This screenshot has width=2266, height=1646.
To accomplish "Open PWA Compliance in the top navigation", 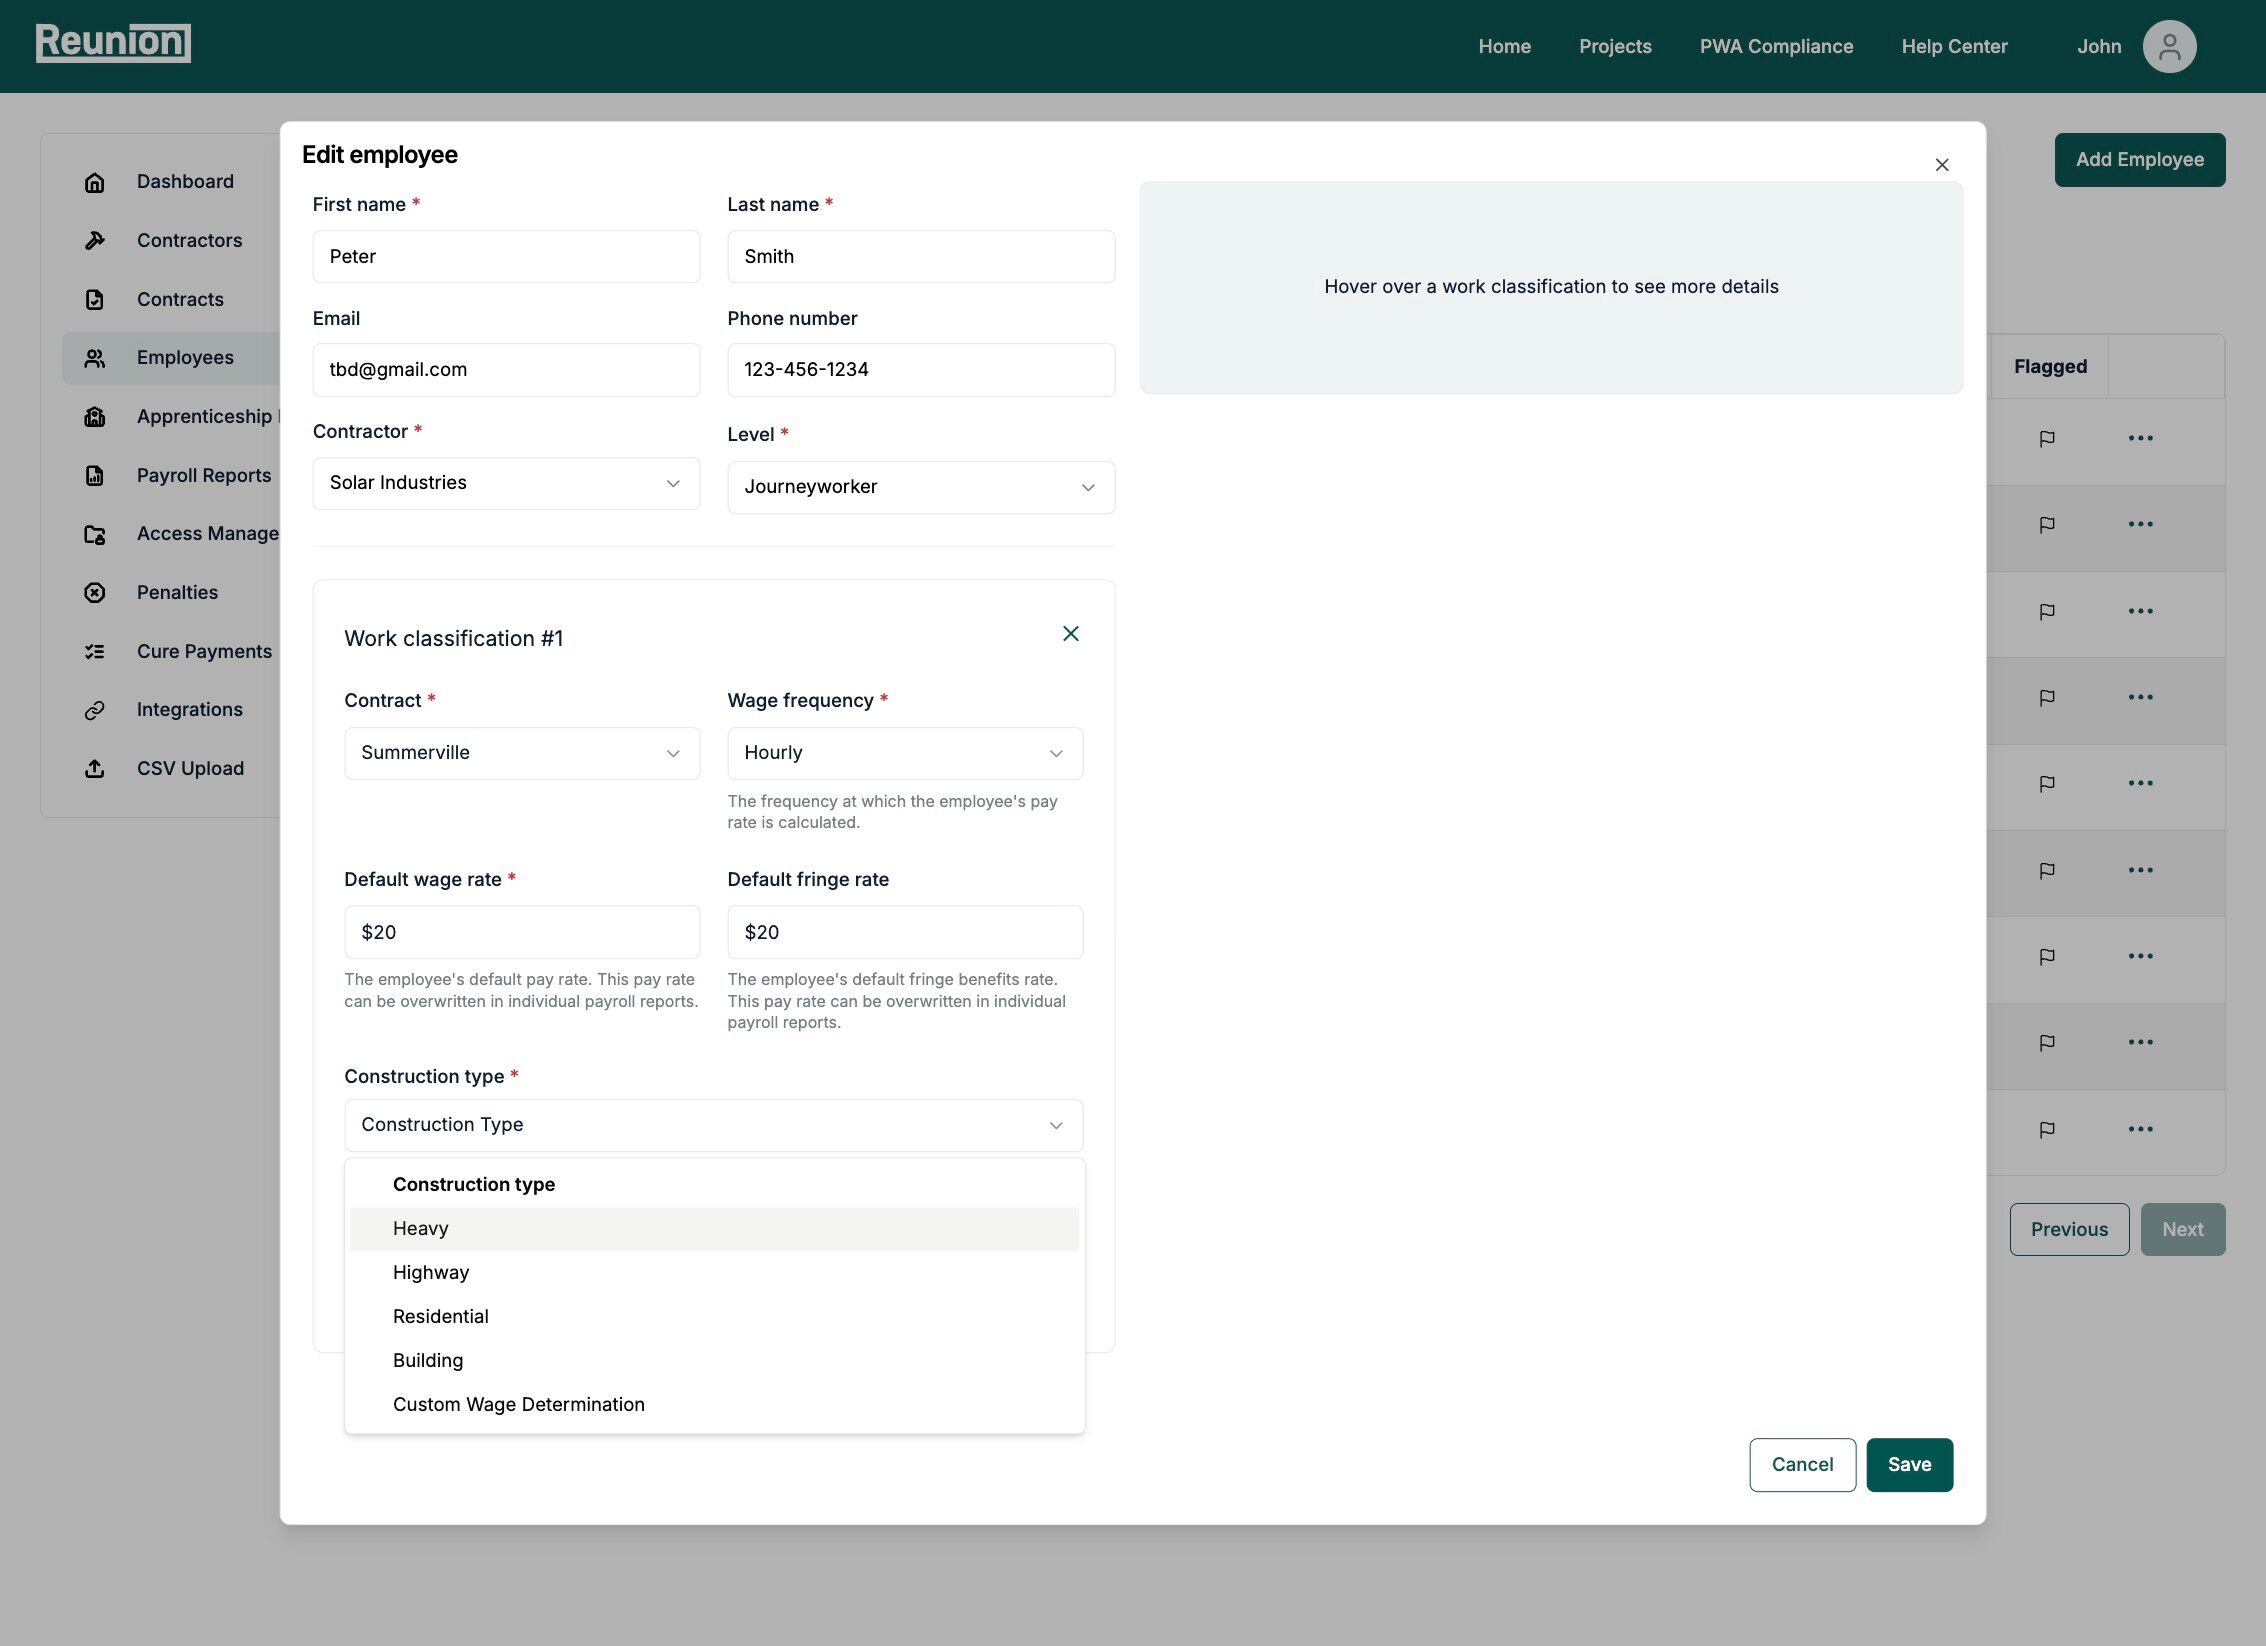I will [1776, 46].
